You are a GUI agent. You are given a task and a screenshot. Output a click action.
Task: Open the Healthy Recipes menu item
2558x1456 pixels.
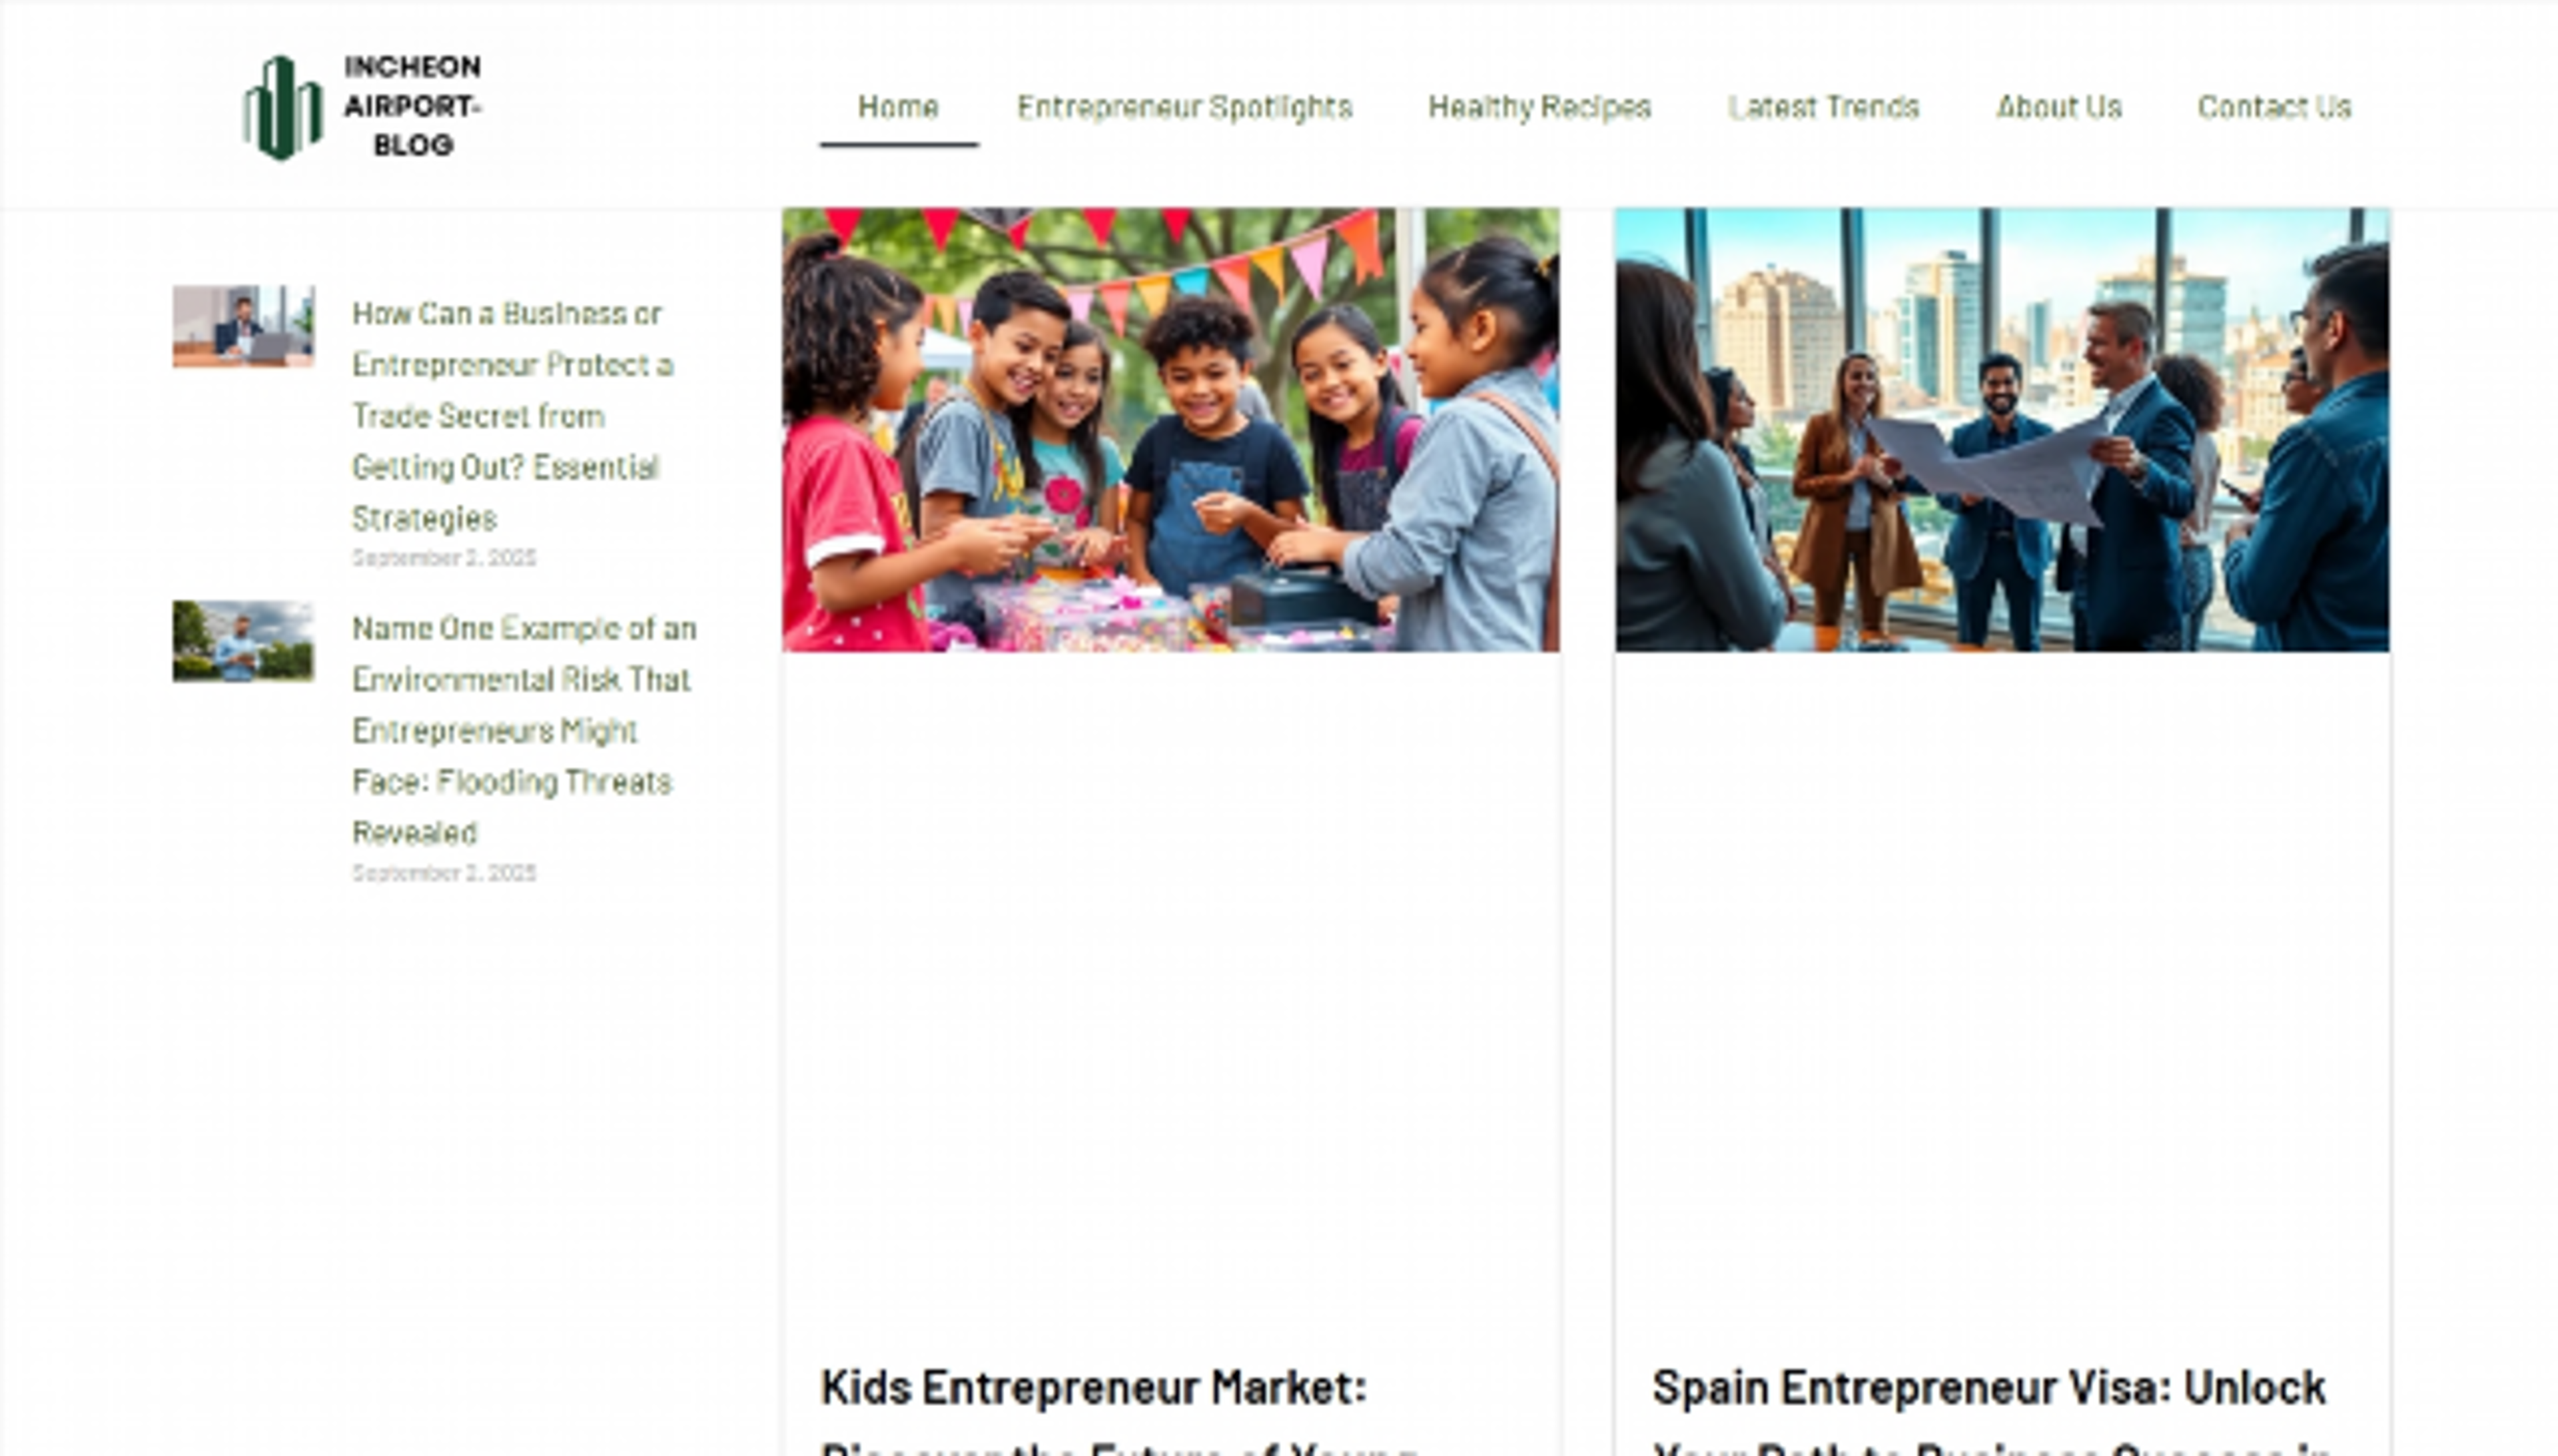[x=1539, y=107]
